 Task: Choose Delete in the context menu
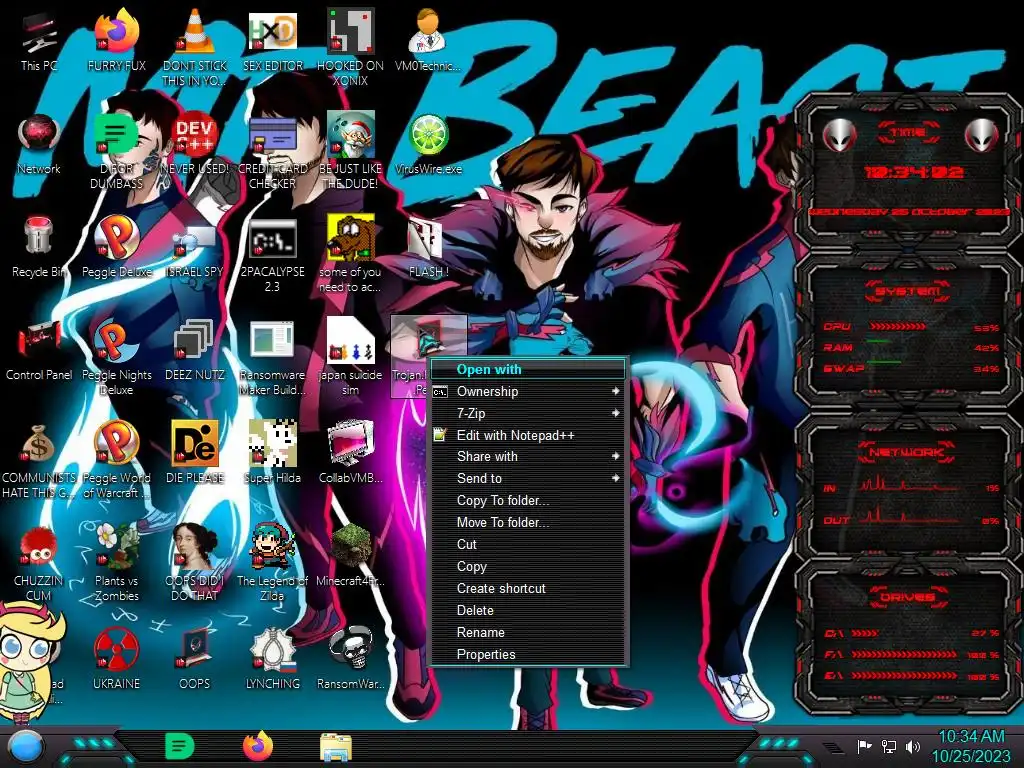click(x=528, y=611)
